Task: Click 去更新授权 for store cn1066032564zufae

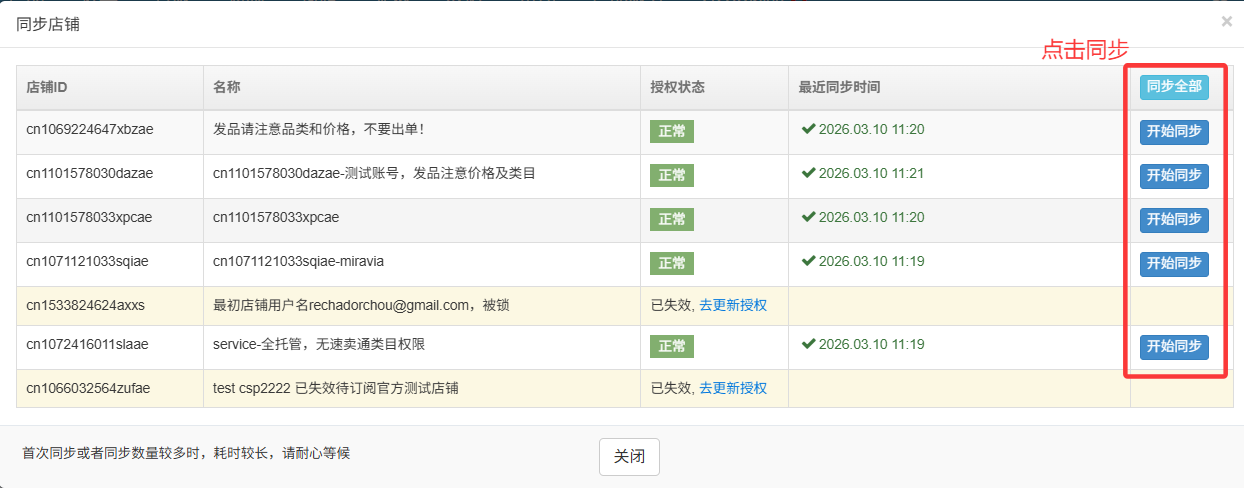Action: 732,388
